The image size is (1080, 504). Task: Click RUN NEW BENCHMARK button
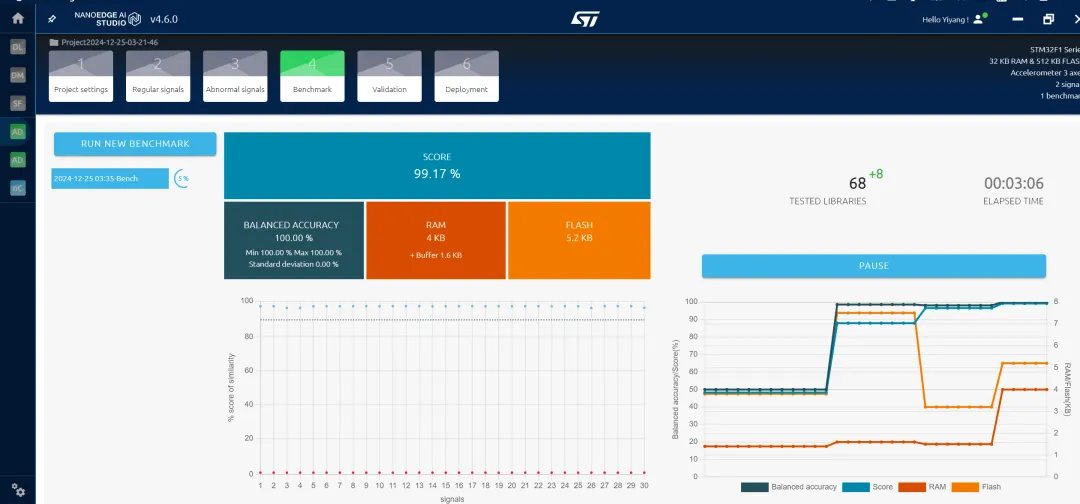135,144
